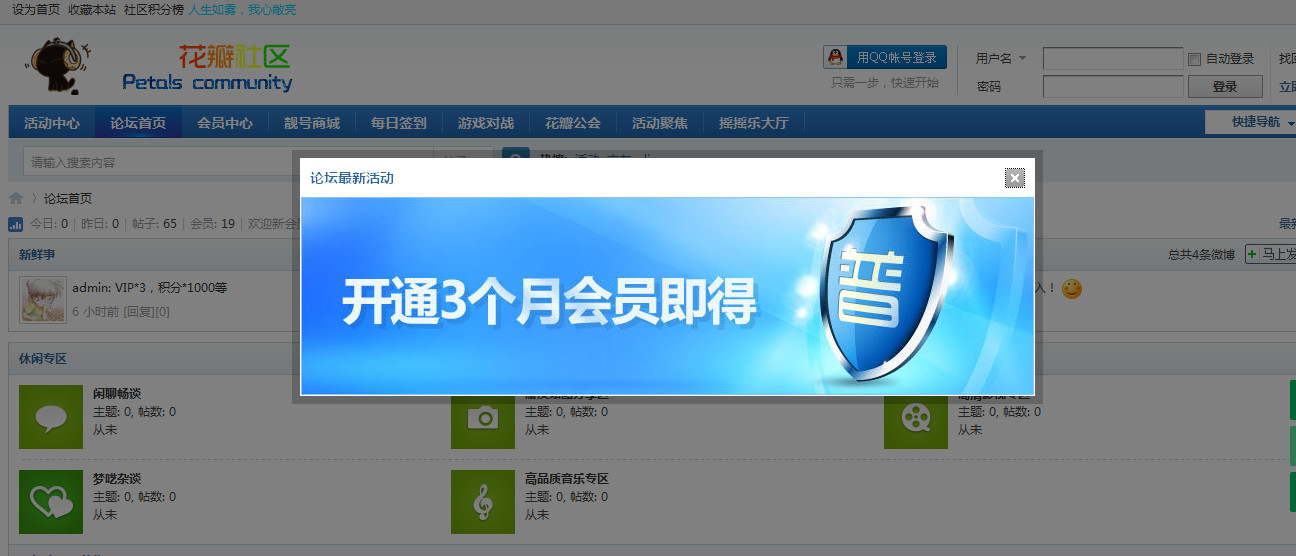Image resolution: width=1296 pixels, height=556 pixels.
Task: Click the 马上发 microblog button
Action: 1271,254
